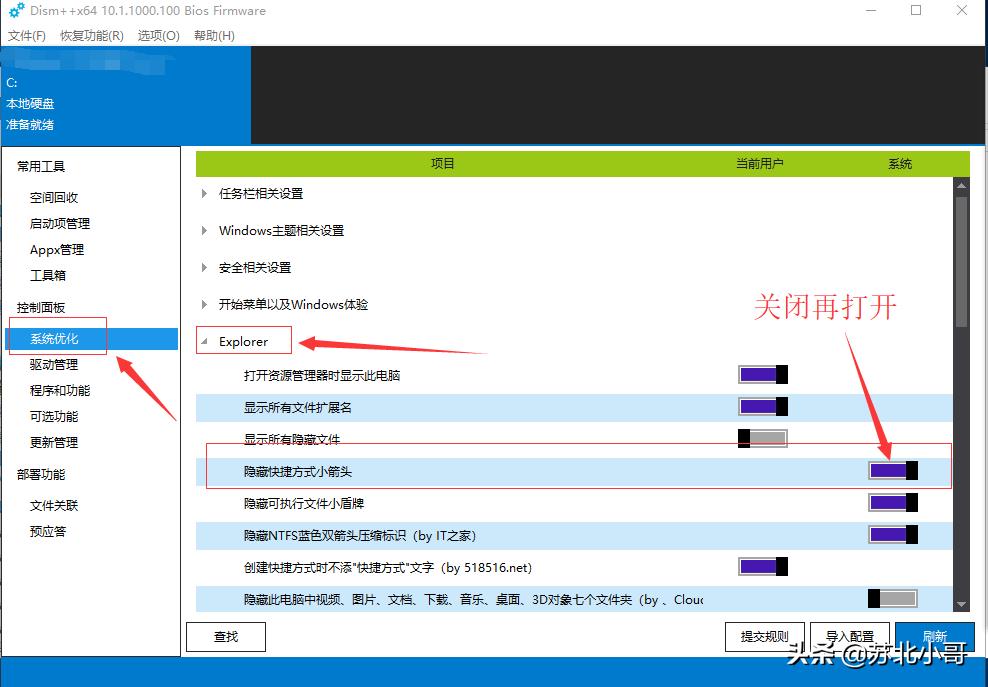Enable 显示所有隐藏文件 switch
Viewport: 988px width, 687px height.
pos(762,438)
